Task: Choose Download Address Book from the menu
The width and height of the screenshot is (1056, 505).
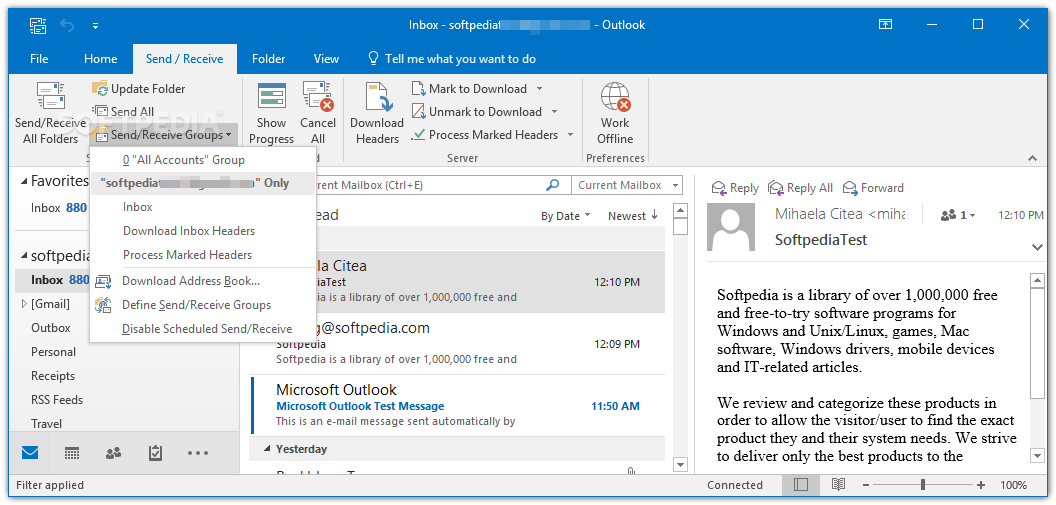Action: (x=203, y=281)
